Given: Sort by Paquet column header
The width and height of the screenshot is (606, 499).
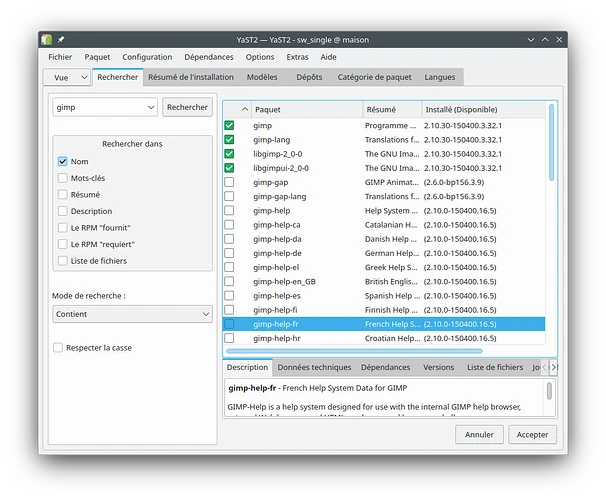Looking at the screenshot, I should click(x=307, y=109).
